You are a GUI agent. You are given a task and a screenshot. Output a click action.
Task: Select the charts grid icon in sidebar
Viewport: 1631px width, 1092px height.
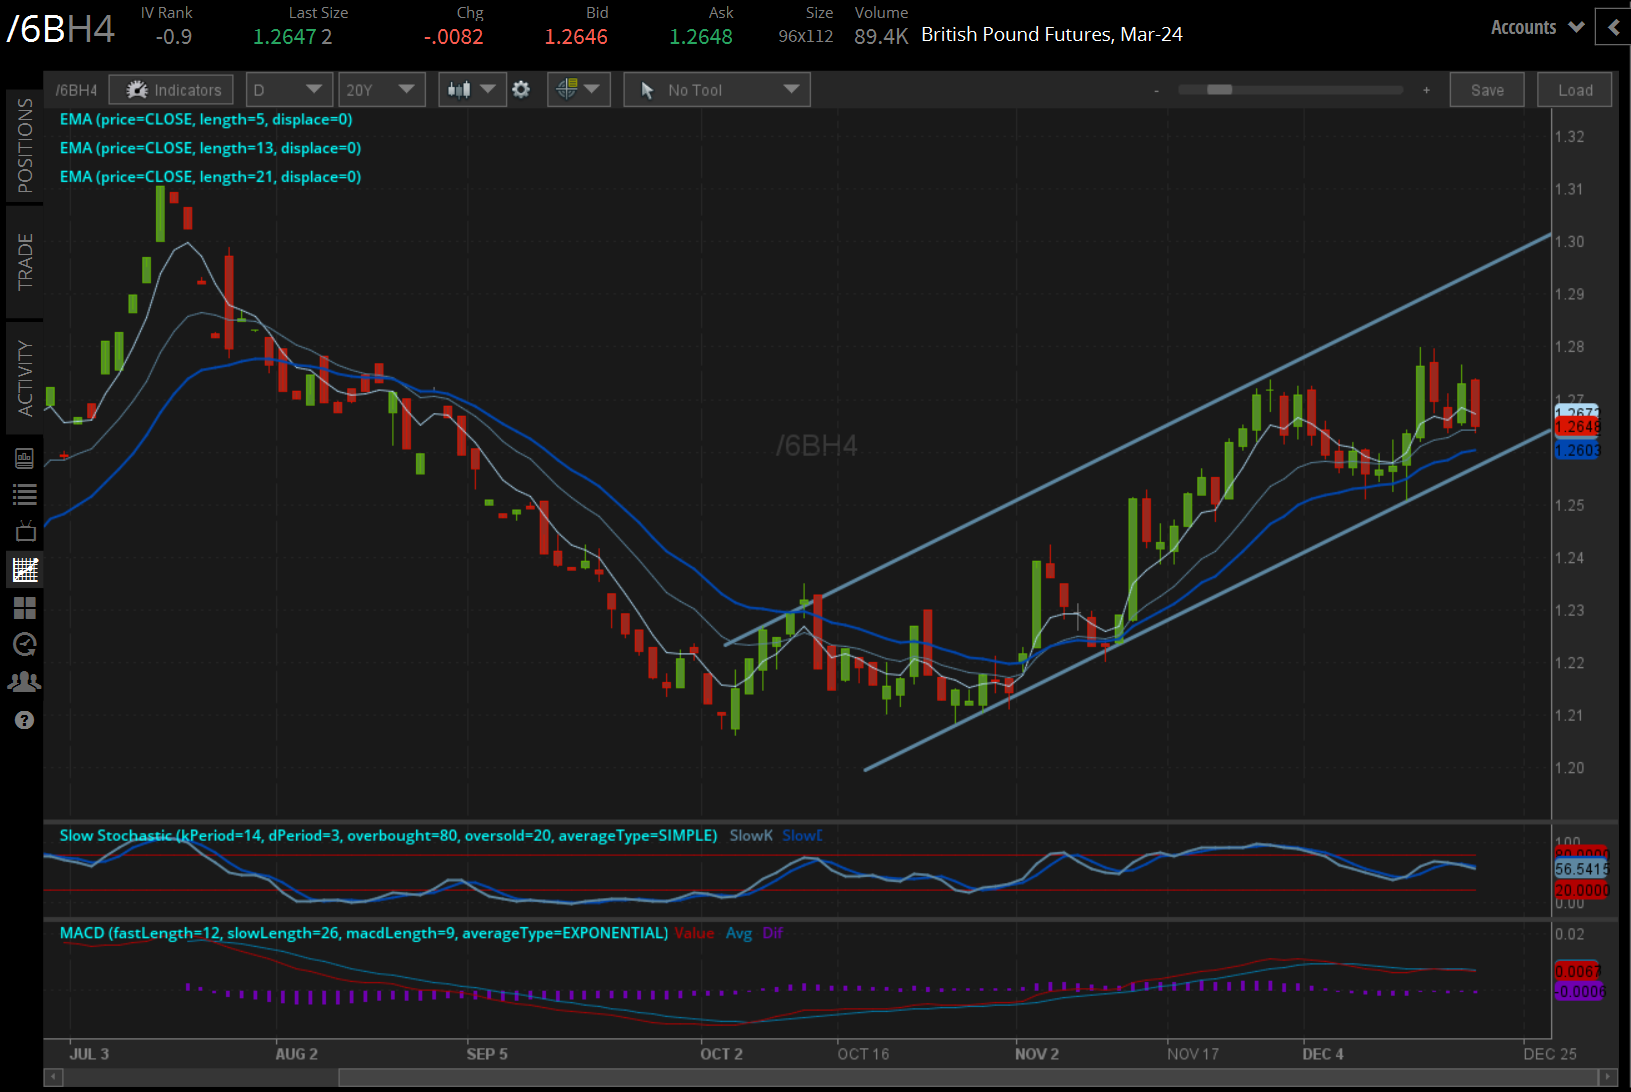24,570
